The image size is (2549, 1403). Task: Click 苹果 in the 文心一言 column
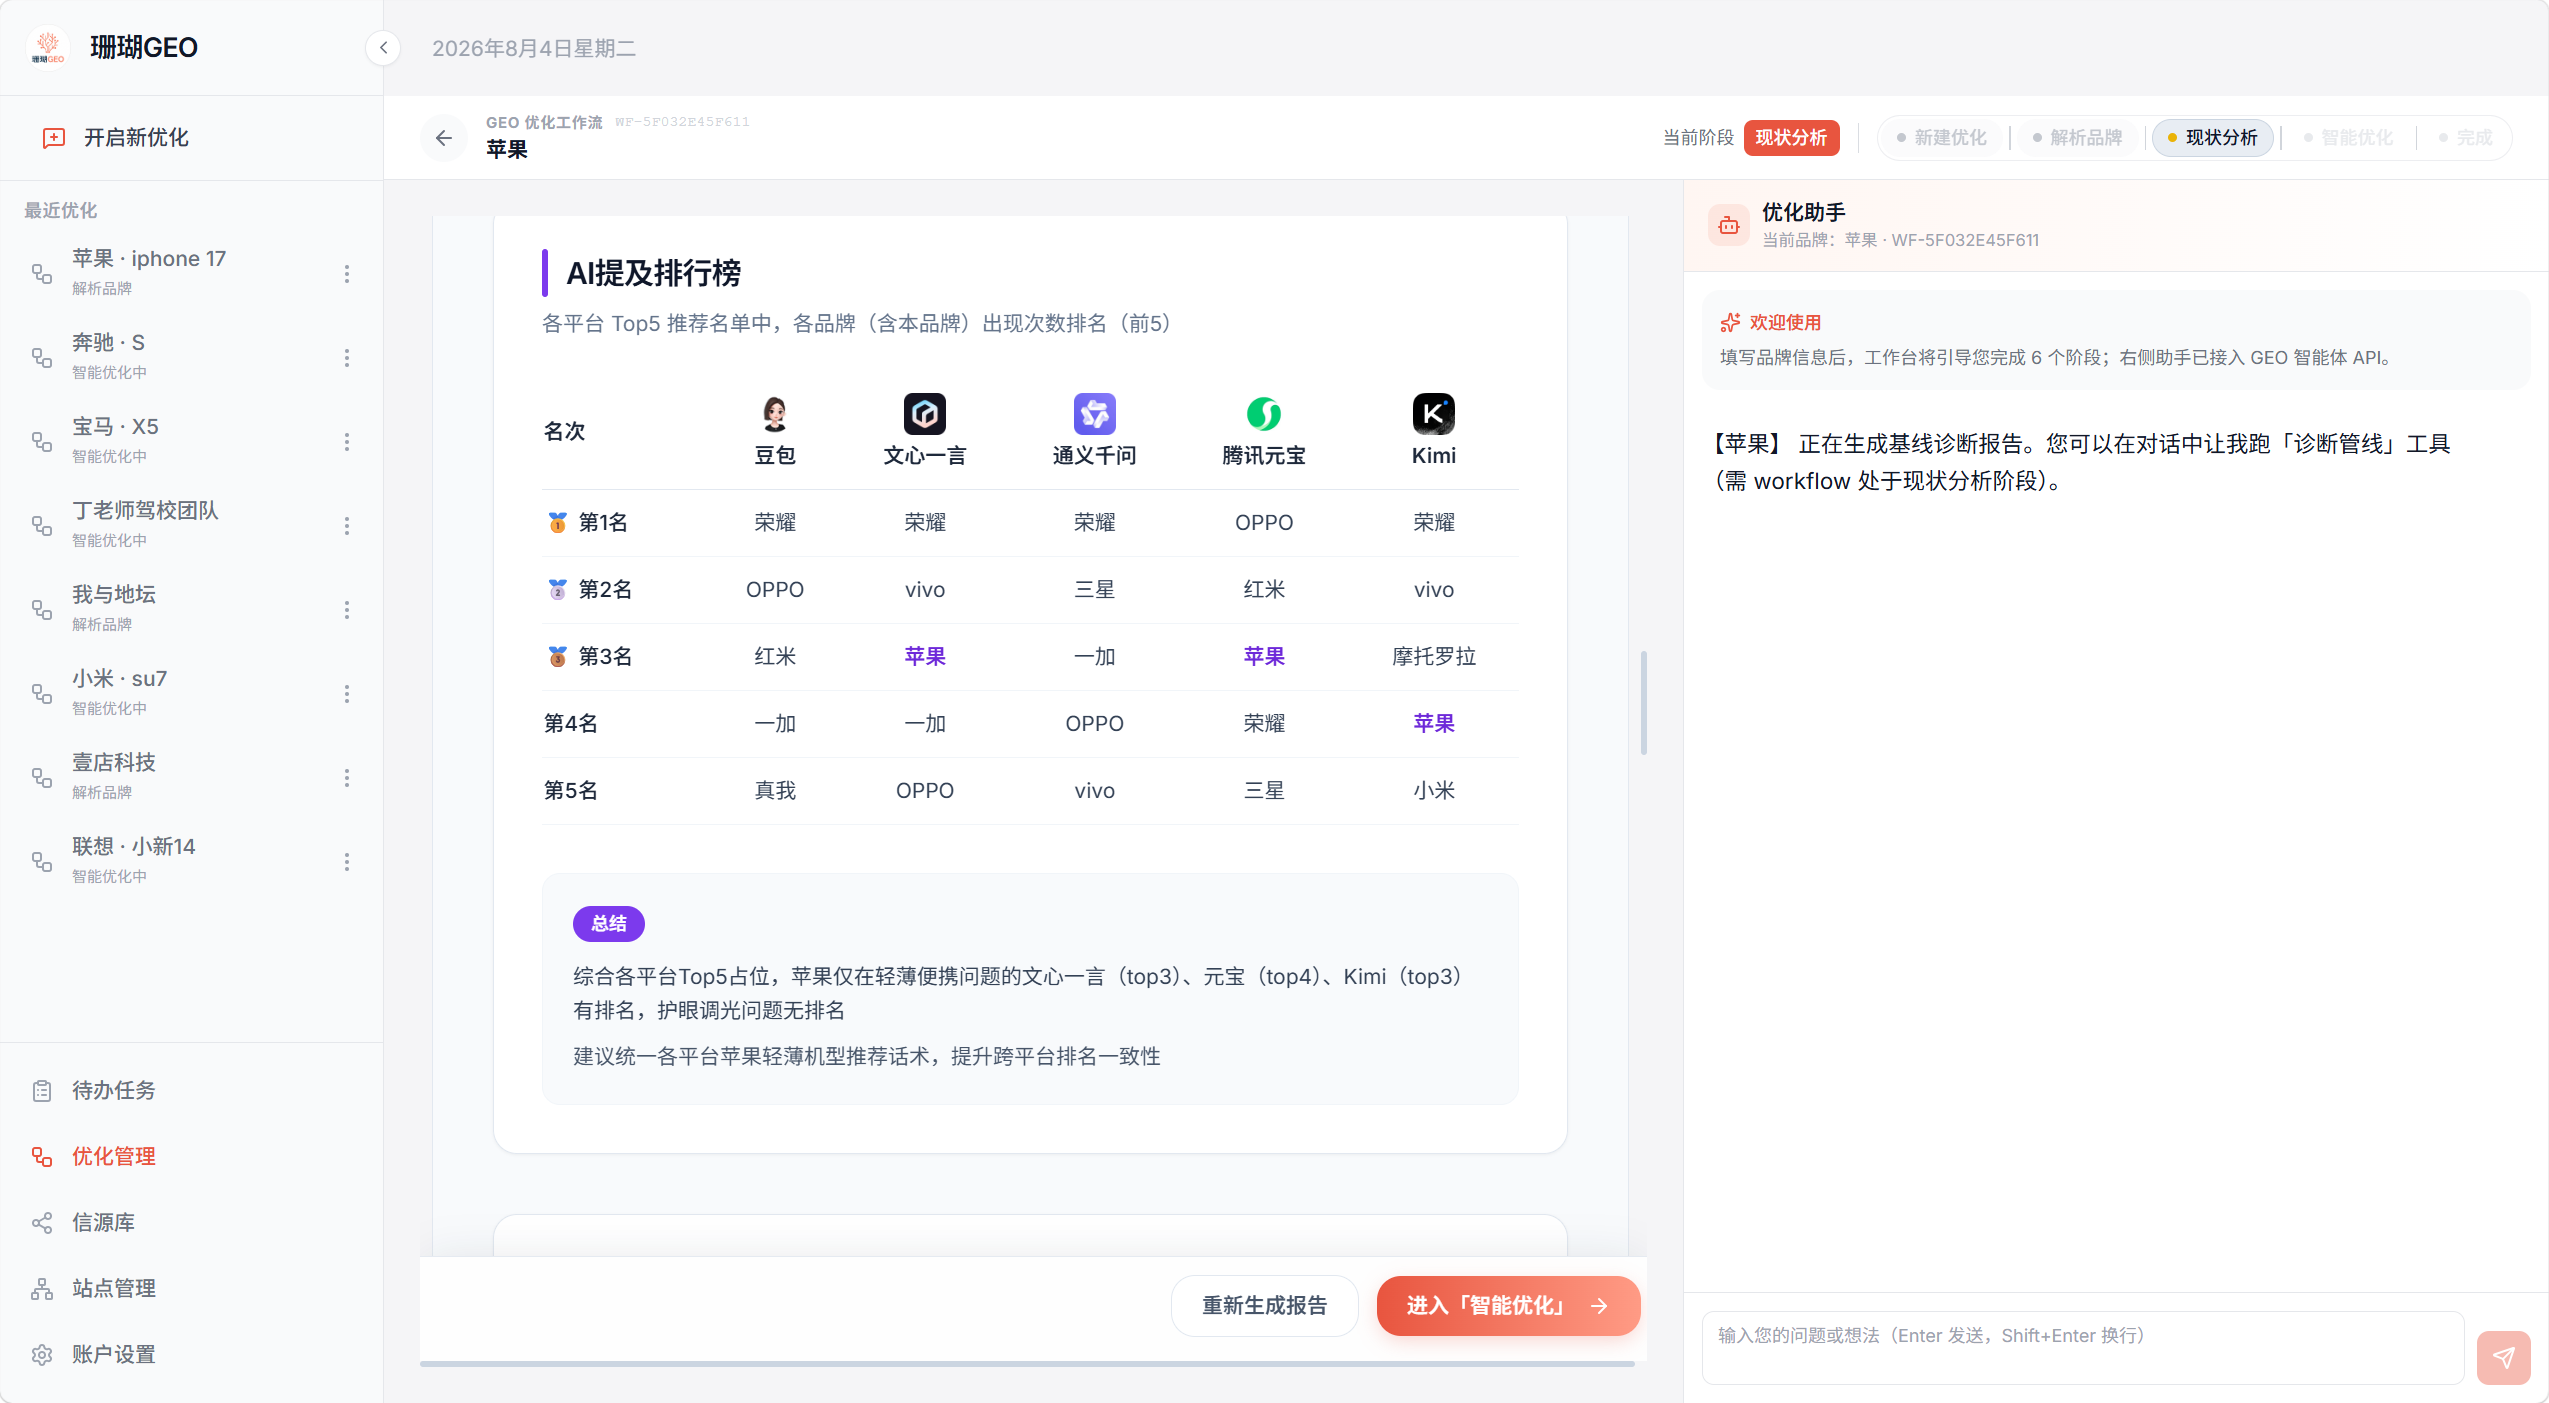[925, 656]
